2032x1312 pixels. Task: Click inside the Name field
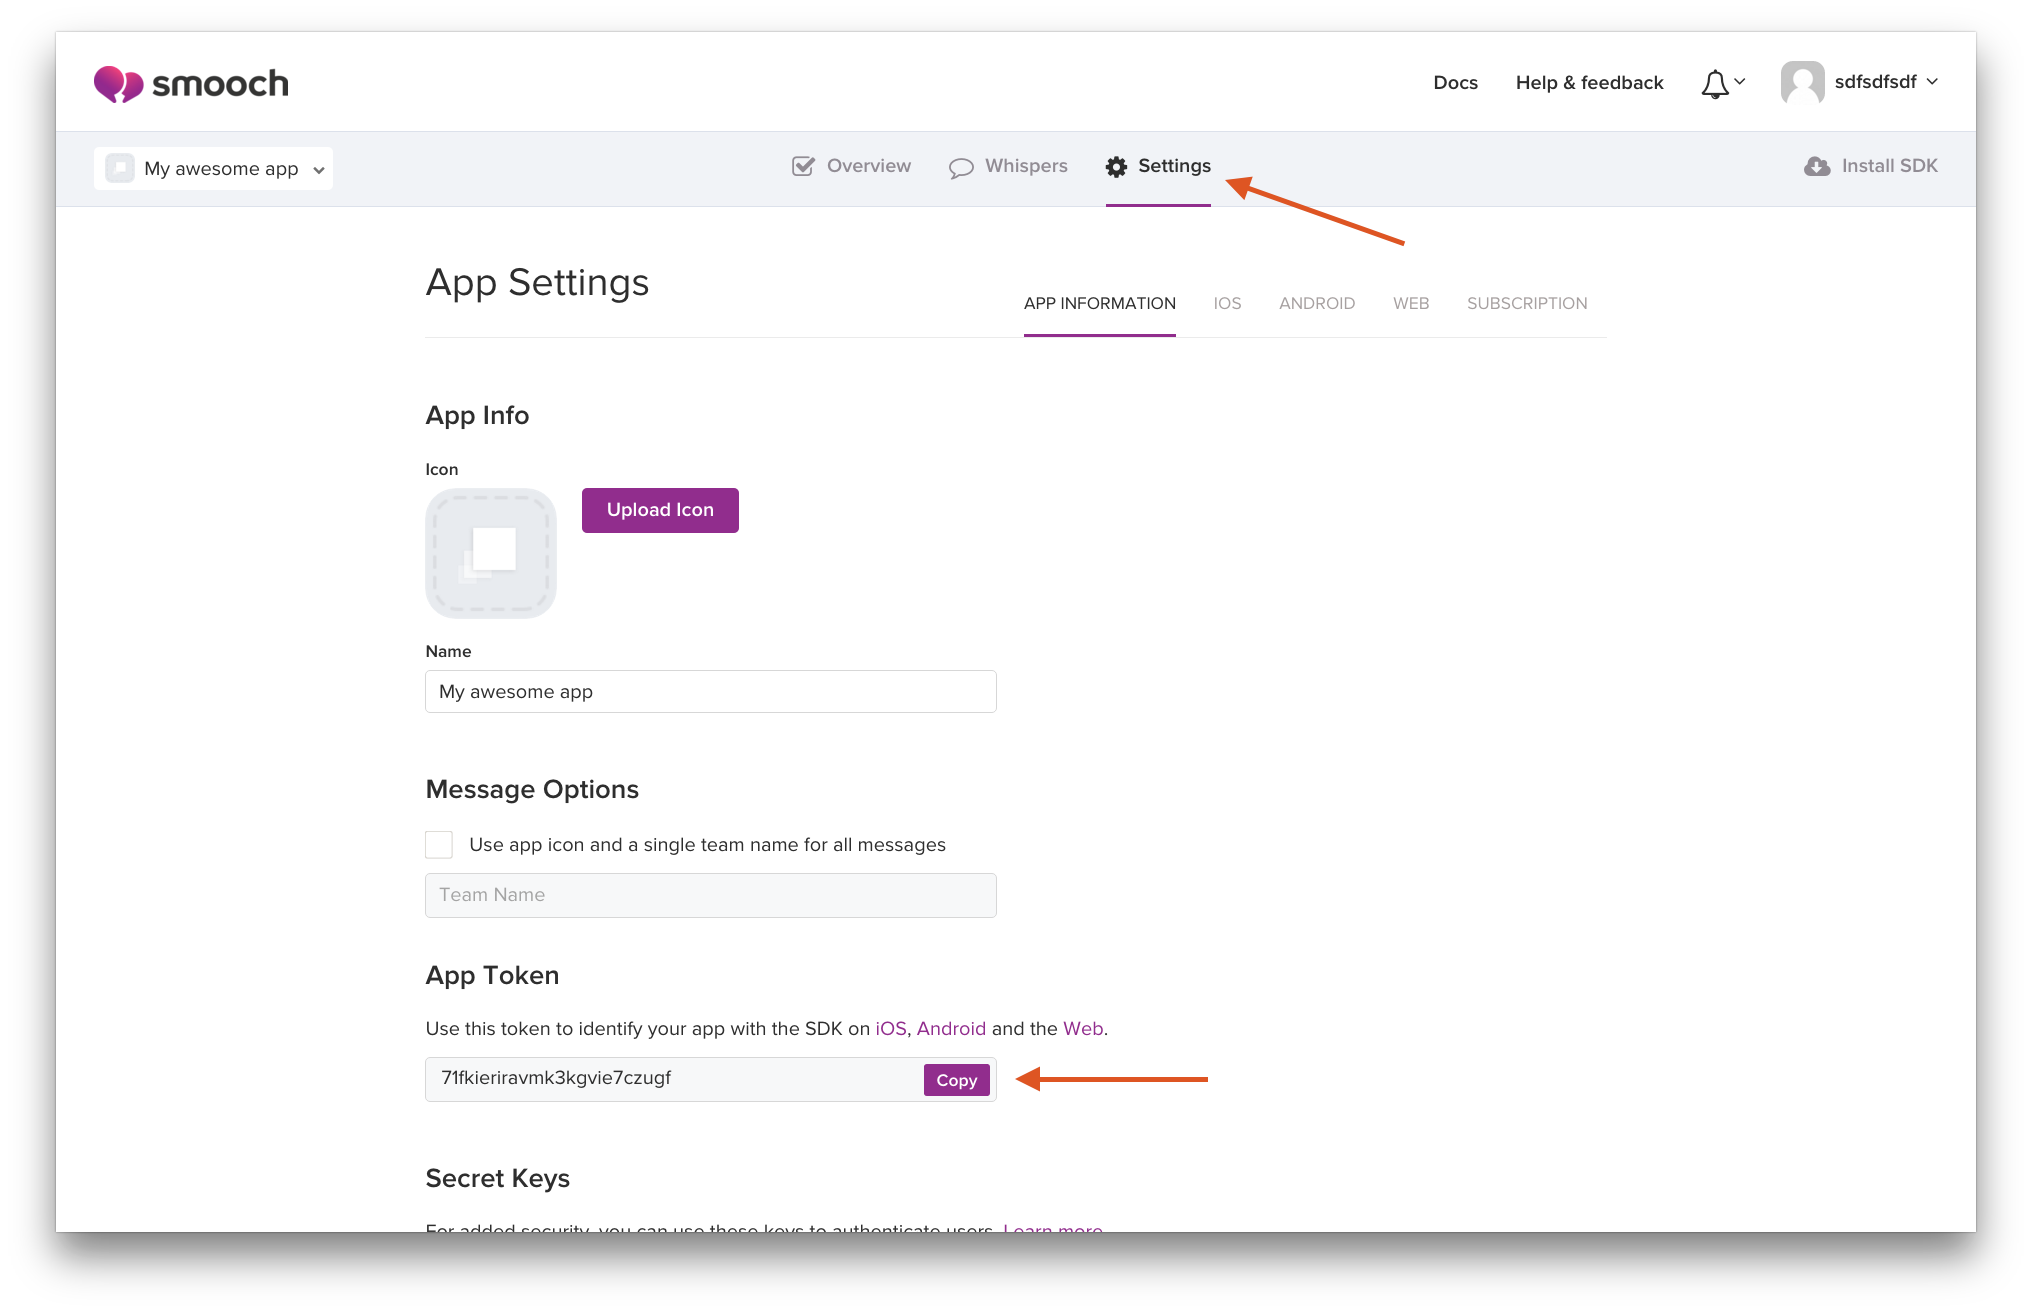[x=710, y=691]
